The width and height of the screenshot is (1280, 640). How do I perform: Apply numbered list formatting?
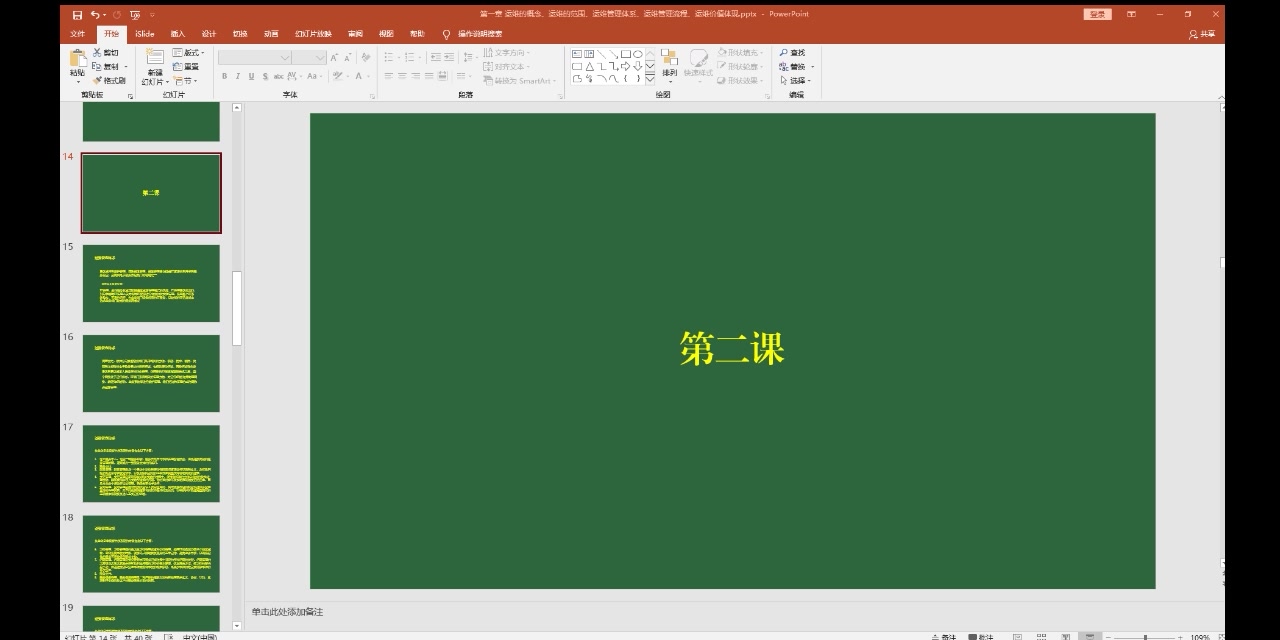(x=410, y=58)
